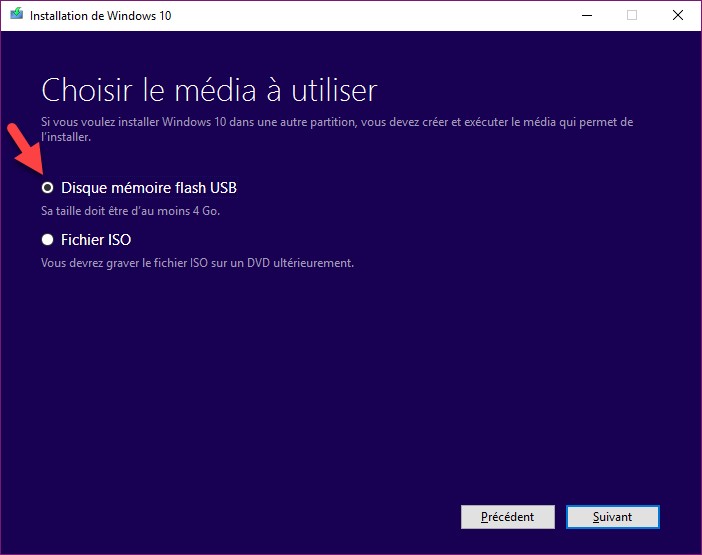Click the 'Si vous voulez installer Windows 10' paragraph
This screenshot has height=555, width=702.
click(337, 129)
